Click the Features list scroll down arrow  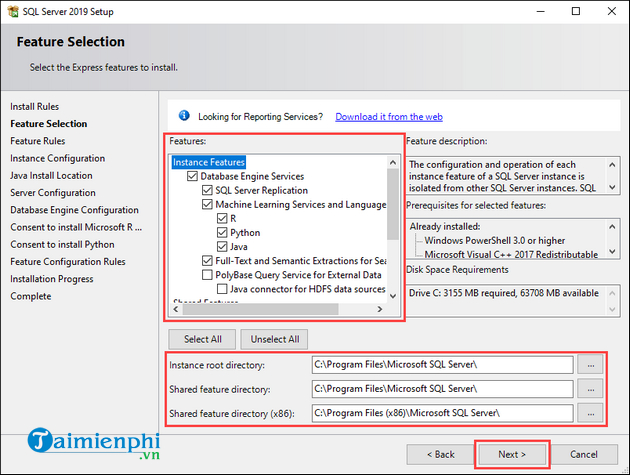[393, 296]
